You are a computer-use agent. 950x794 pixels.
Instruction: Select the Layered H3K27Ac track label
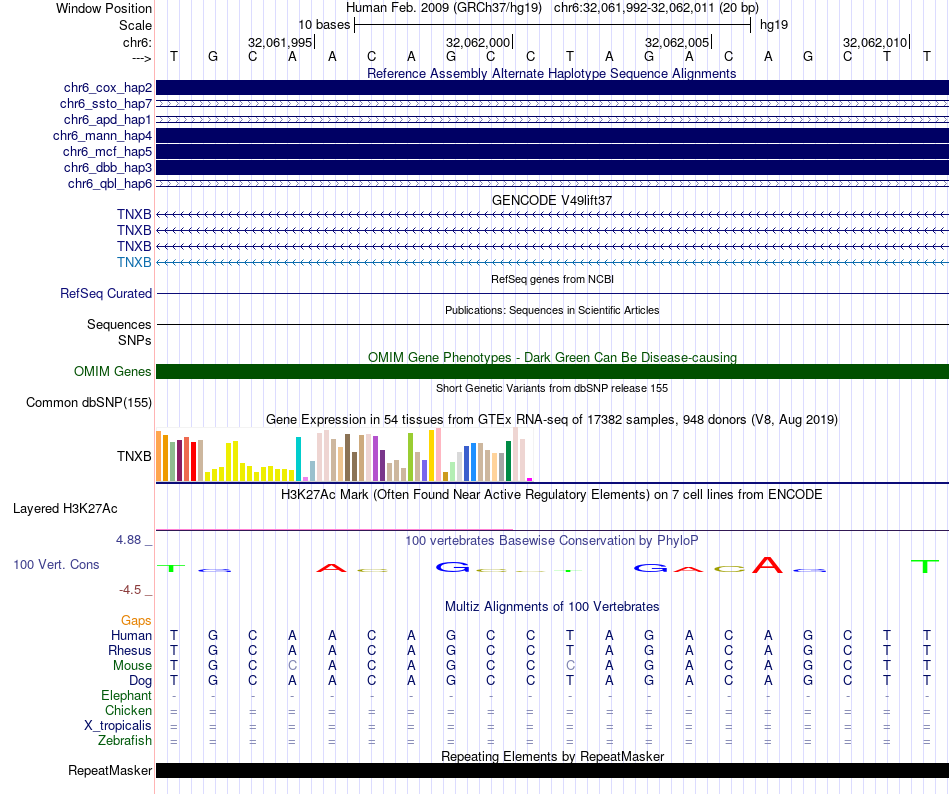tap(65, 509)
